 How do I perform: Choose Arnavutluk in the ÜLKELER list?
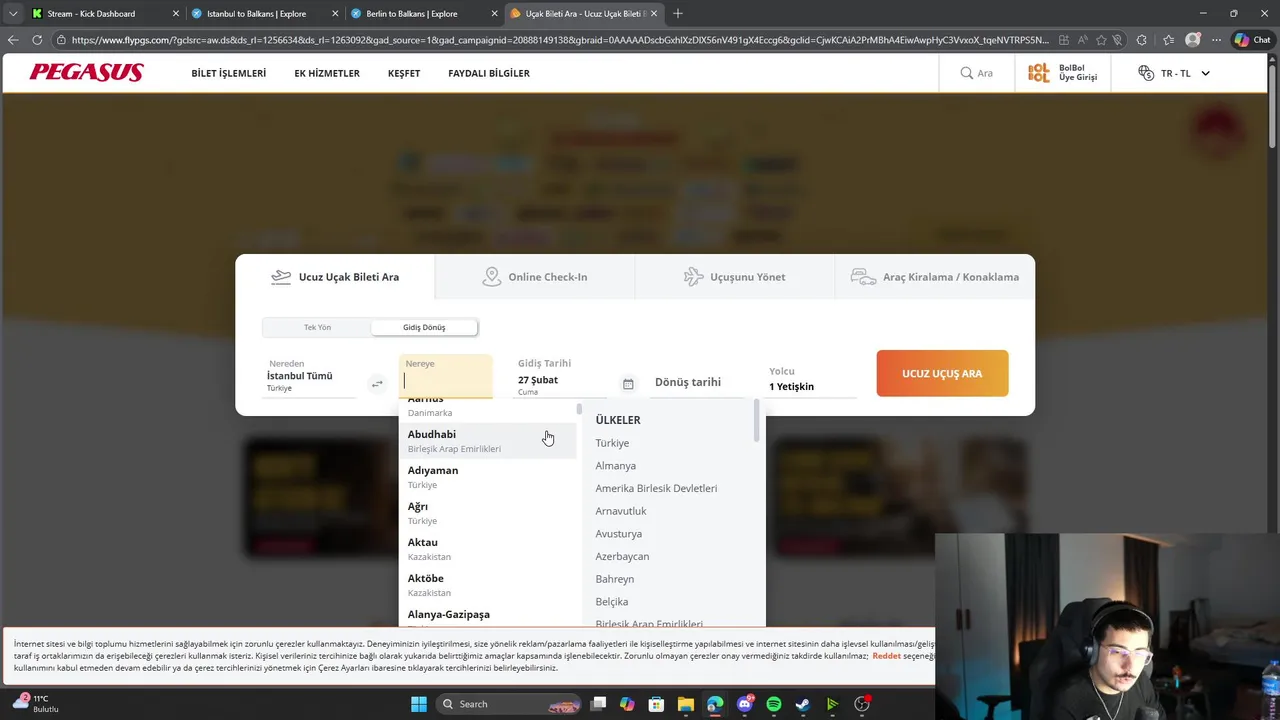click(621, 511)
